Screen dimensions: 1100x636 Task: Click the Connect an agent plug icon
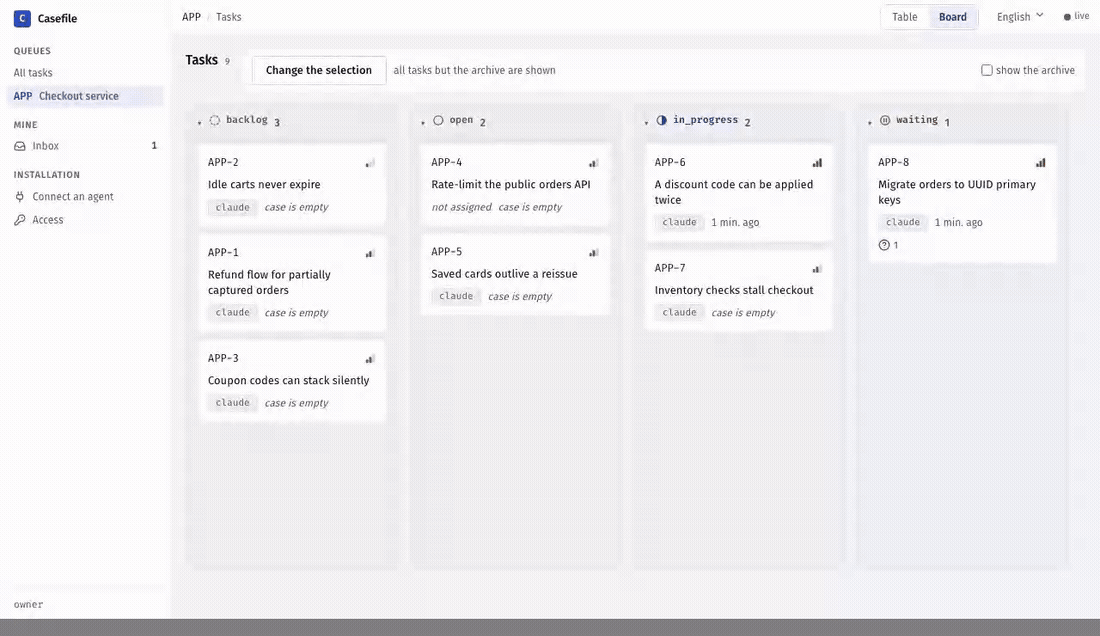click(20, 196)
